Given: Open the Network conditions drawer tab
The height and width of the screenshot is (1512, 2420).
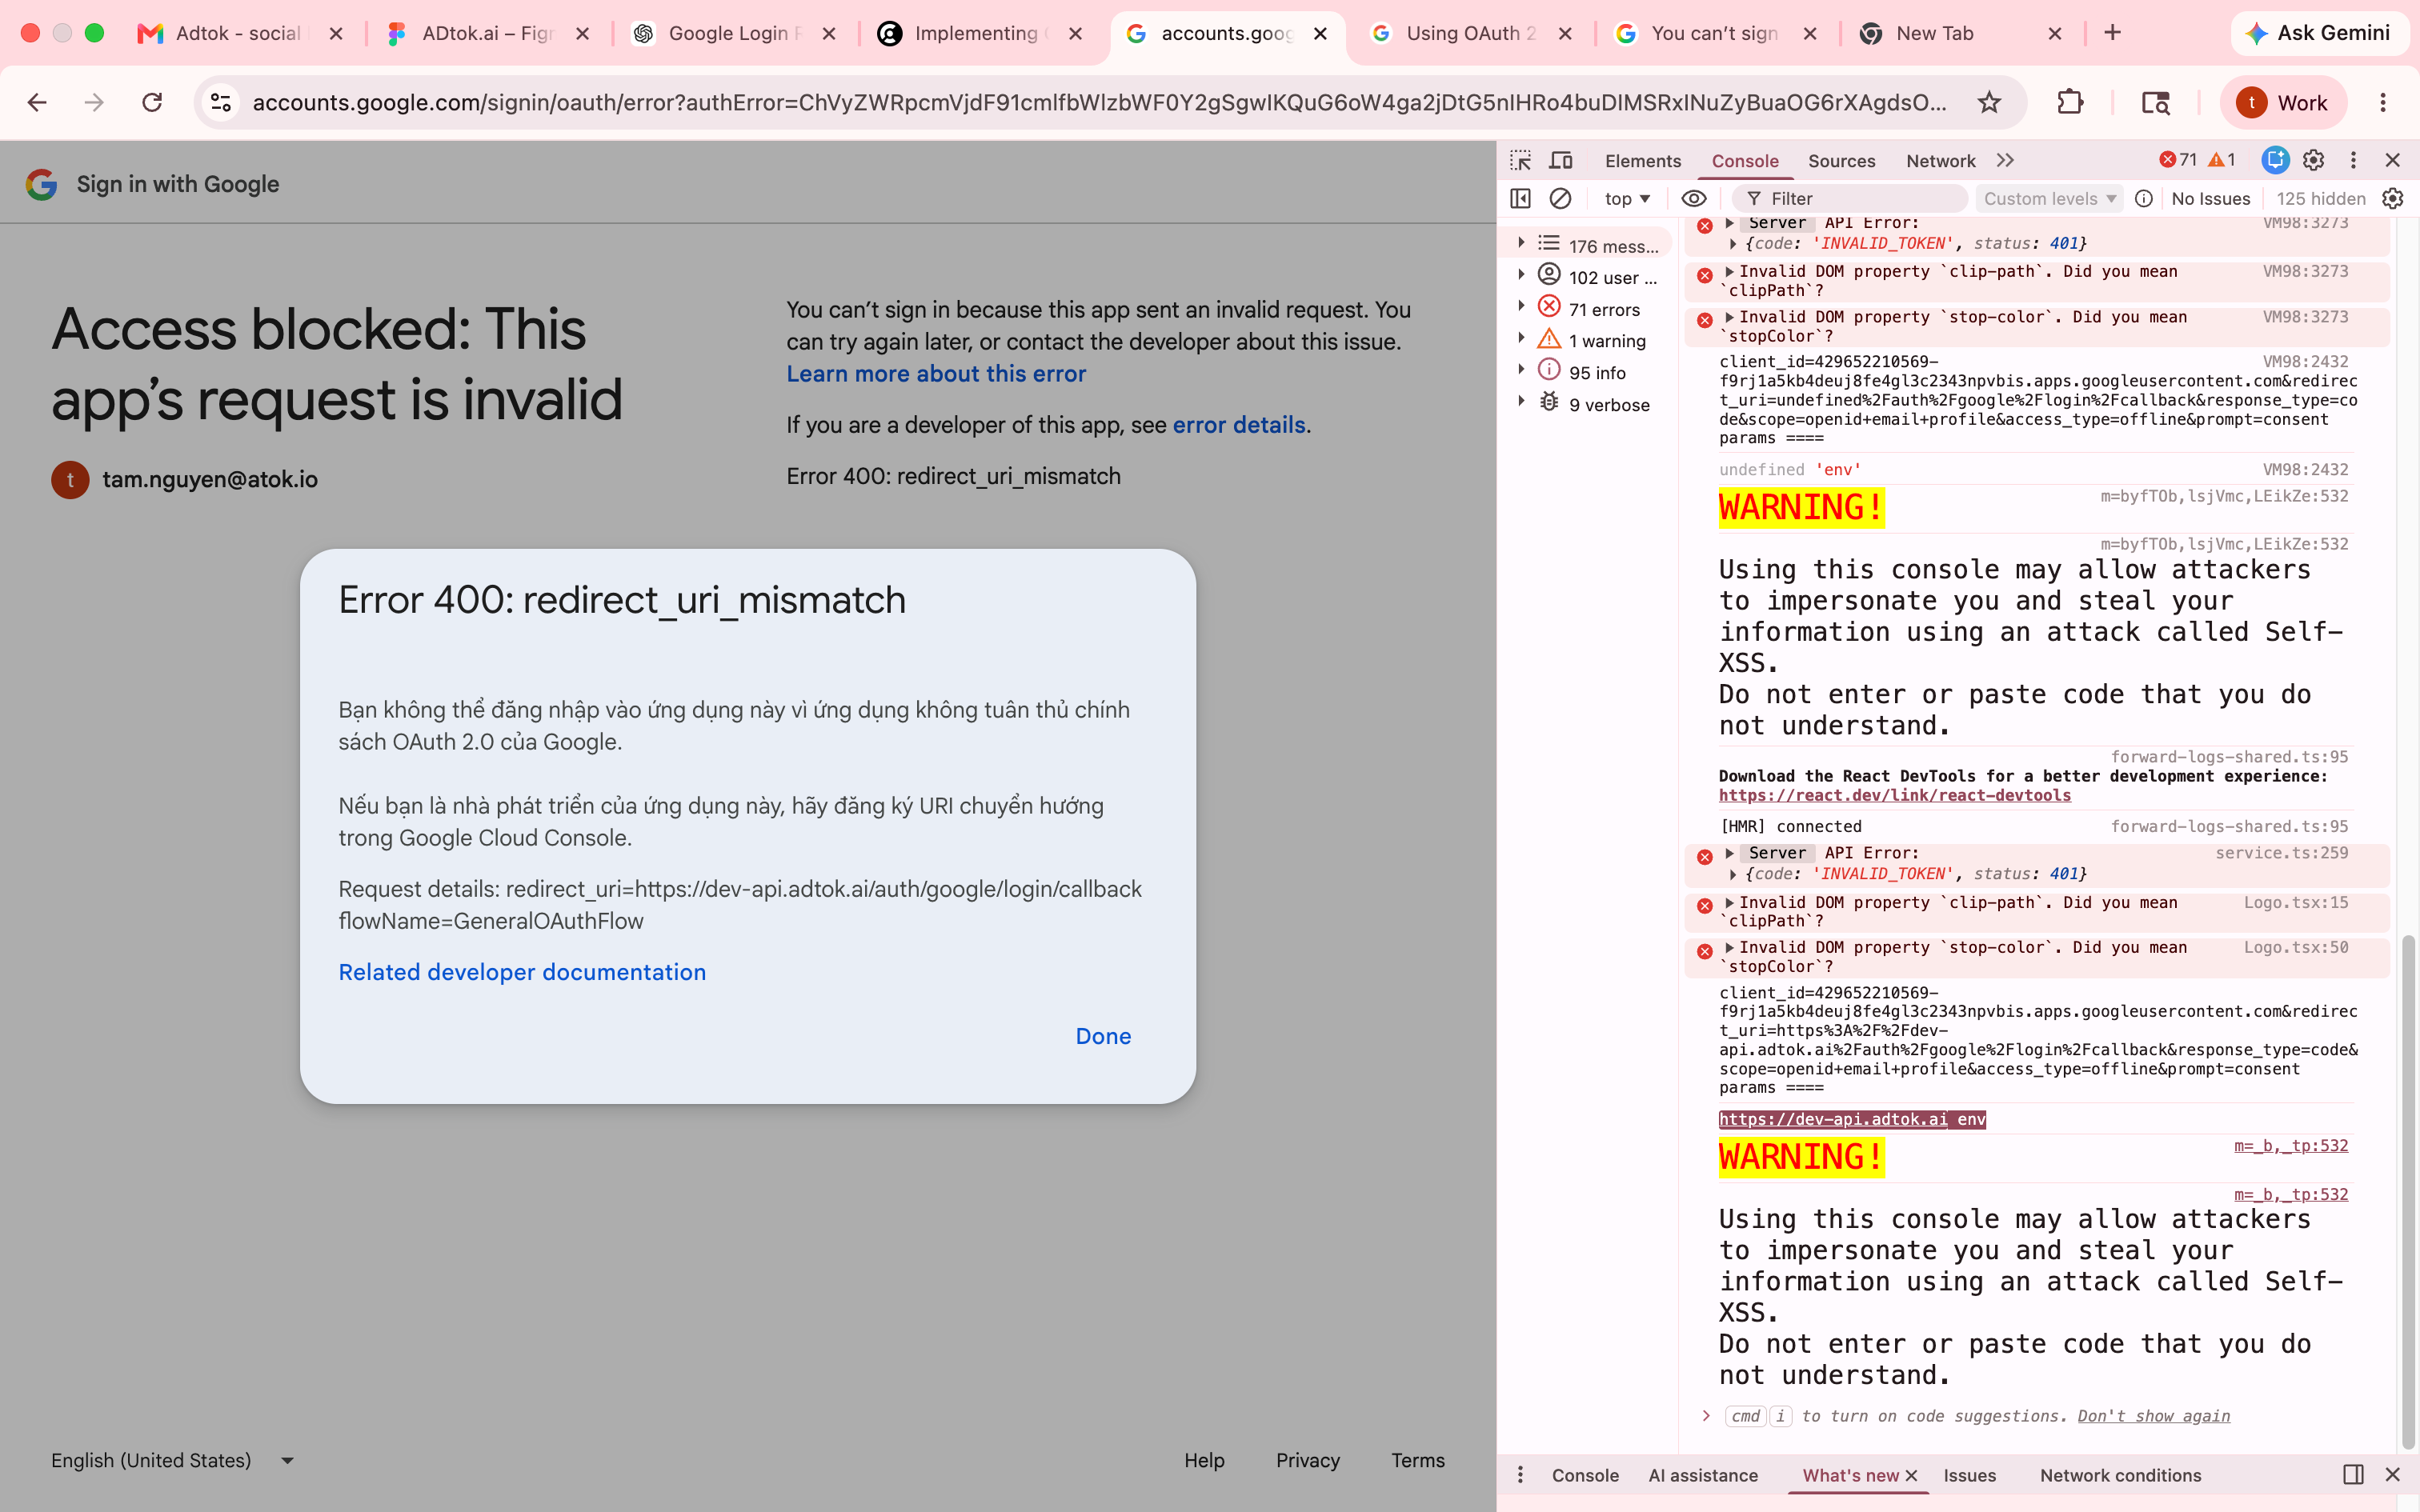Looking at the screenshot, I should [x=2120, y=1475].
